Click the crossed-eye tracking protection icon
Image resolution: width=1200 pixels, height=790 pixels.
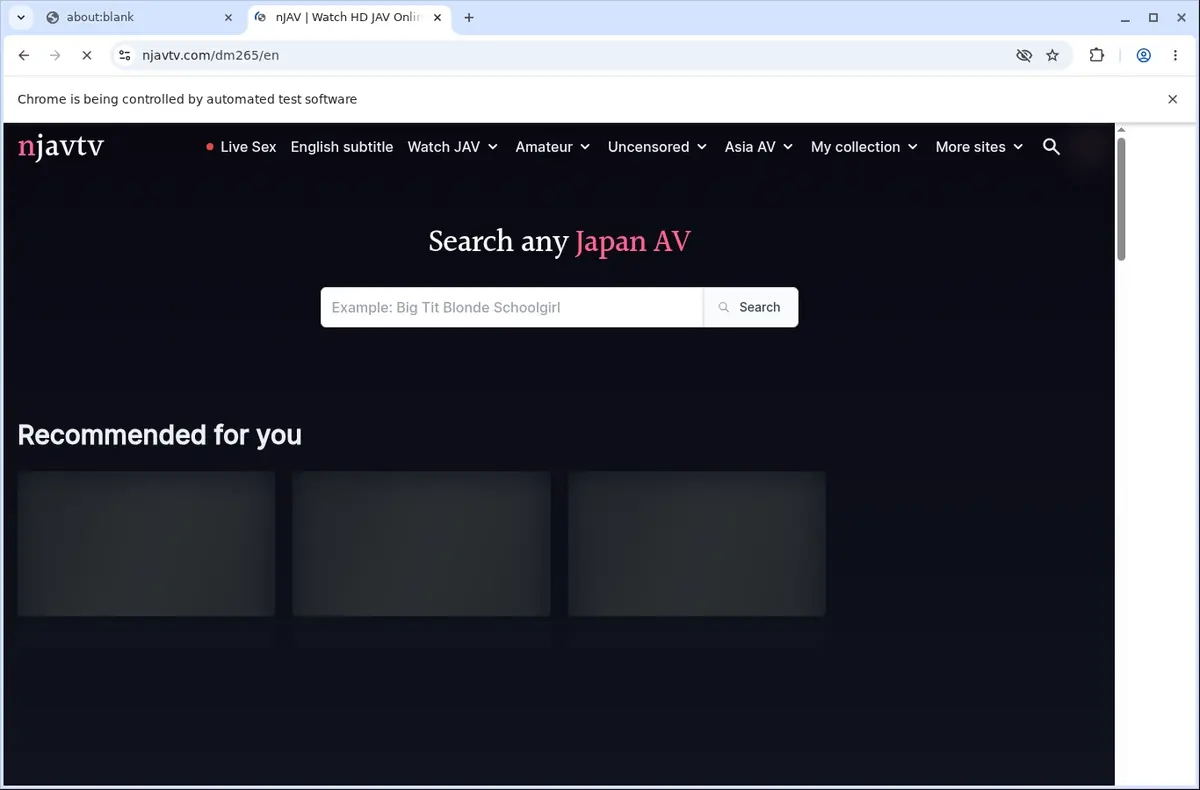tap(1024, 56)
